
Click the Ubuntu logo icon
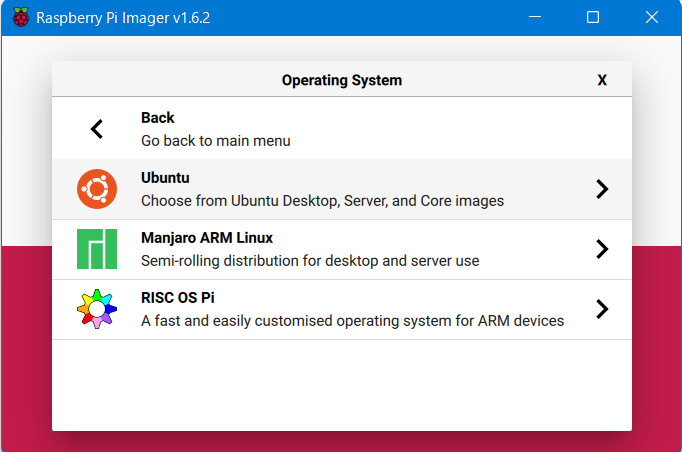point(97,189)
